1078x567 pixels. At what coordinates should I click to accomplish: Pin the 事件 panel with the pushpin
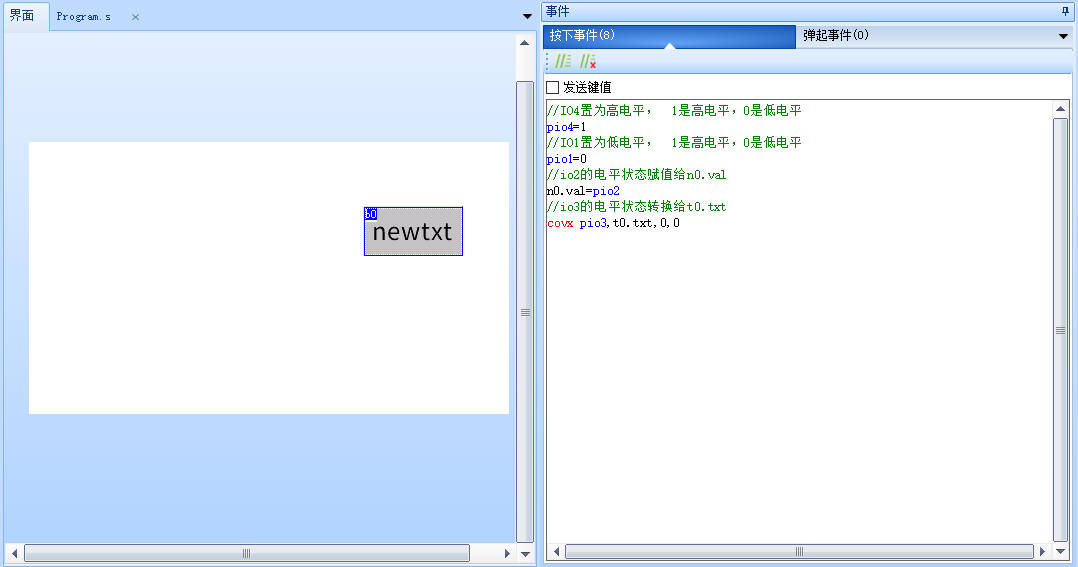pos(1064,11)
